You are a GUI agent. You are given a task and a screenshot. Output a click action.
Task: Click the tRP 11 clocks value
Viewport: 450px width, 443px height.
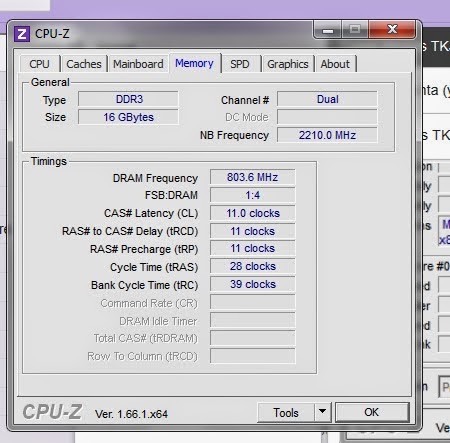[253, 248]
